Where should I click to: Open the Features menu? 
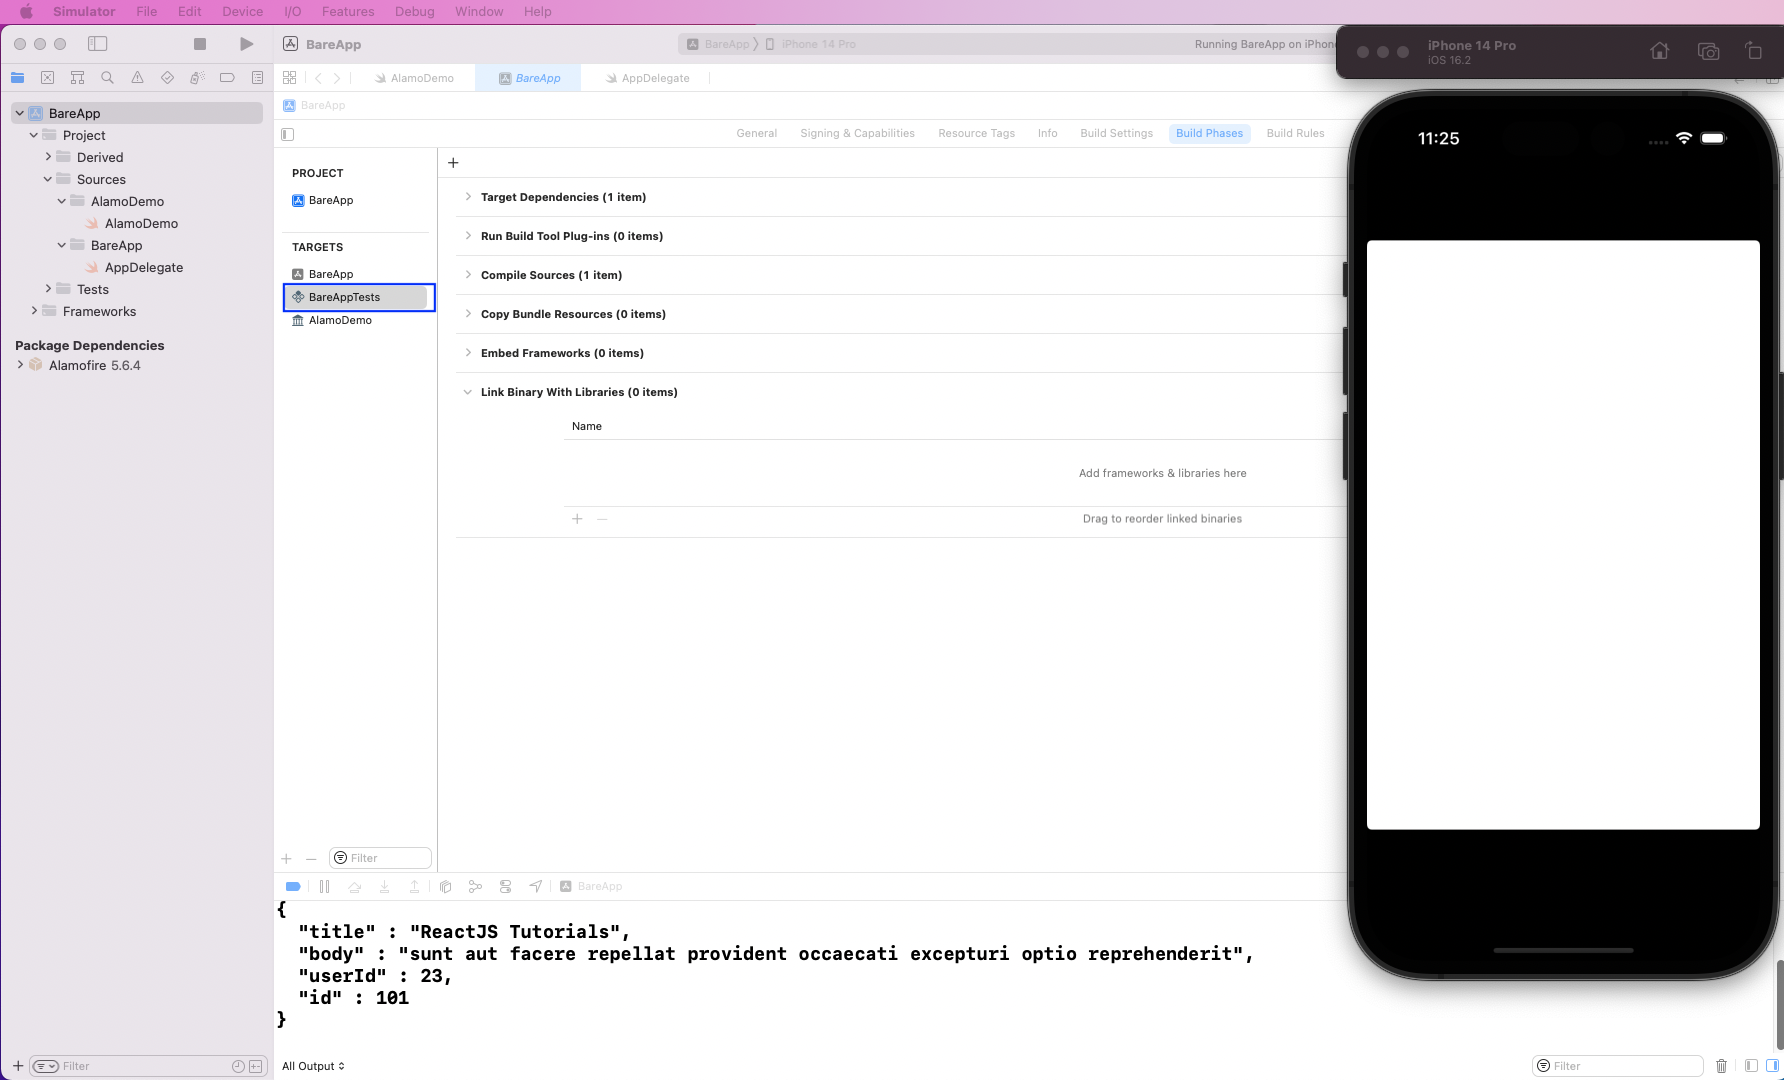pyautogui.click(x=348, y=11)
